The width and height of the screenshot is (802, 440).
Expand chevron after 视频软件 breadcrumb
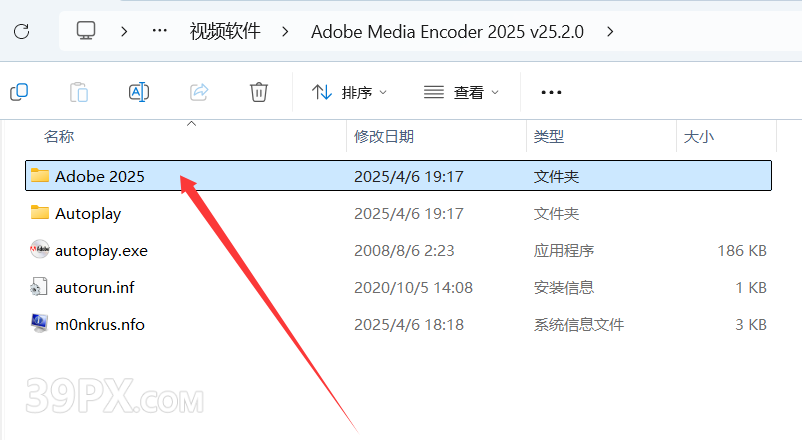pos(285,32)
